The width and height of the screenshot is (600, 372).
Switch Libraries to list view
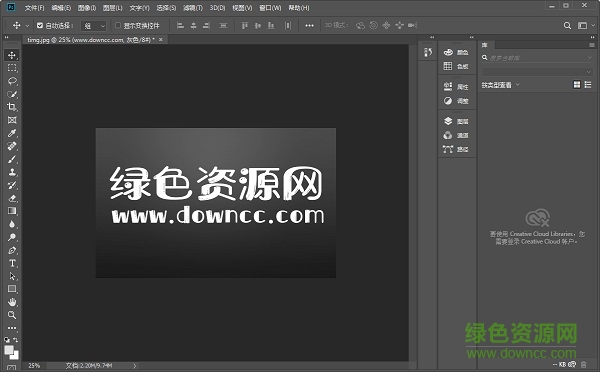click(x=588, y=85)
